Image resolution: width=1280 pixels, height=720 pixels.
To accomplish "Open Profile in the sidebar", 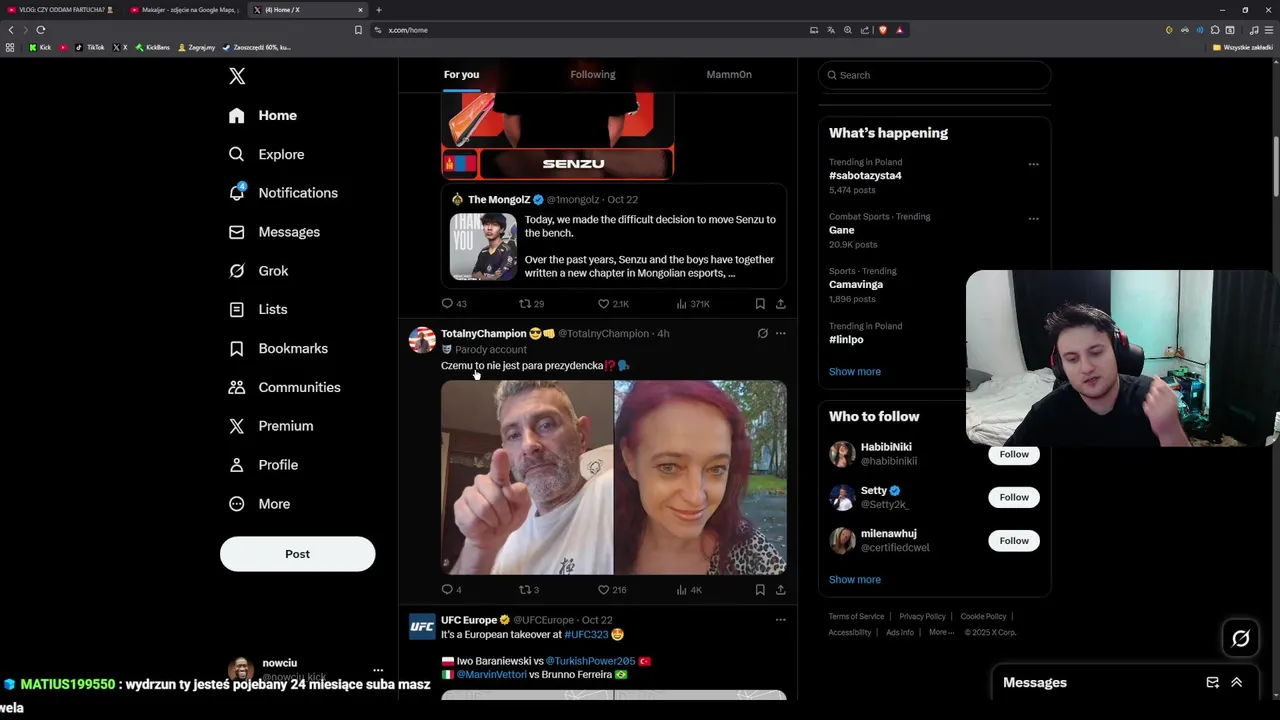I will (x=264, y=465).
